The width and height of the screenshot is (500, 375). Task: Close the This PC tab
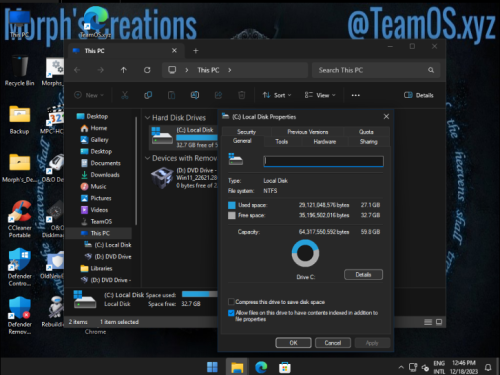click(x=174, y=51)
